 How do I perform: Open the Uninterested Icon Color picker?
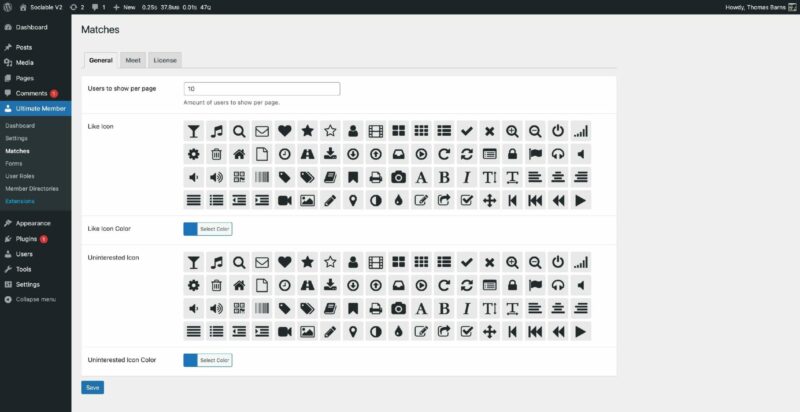[208, 360]
